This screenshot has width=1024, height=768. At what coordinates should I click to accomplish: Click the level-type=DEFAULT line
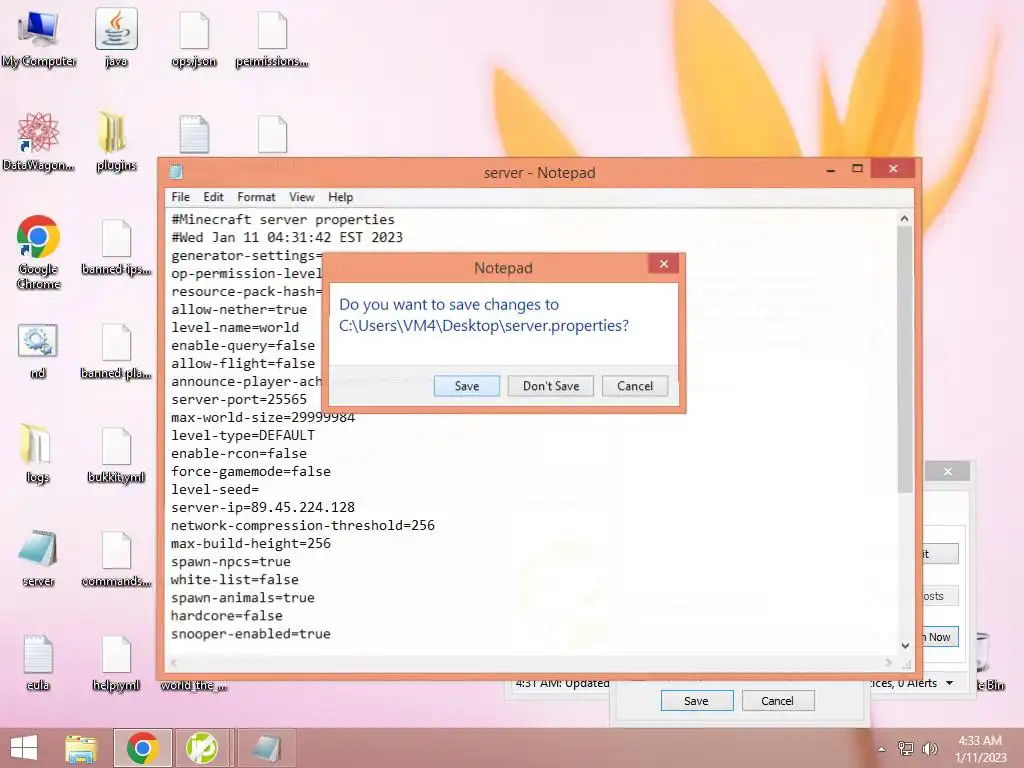[x=243, y=435]
